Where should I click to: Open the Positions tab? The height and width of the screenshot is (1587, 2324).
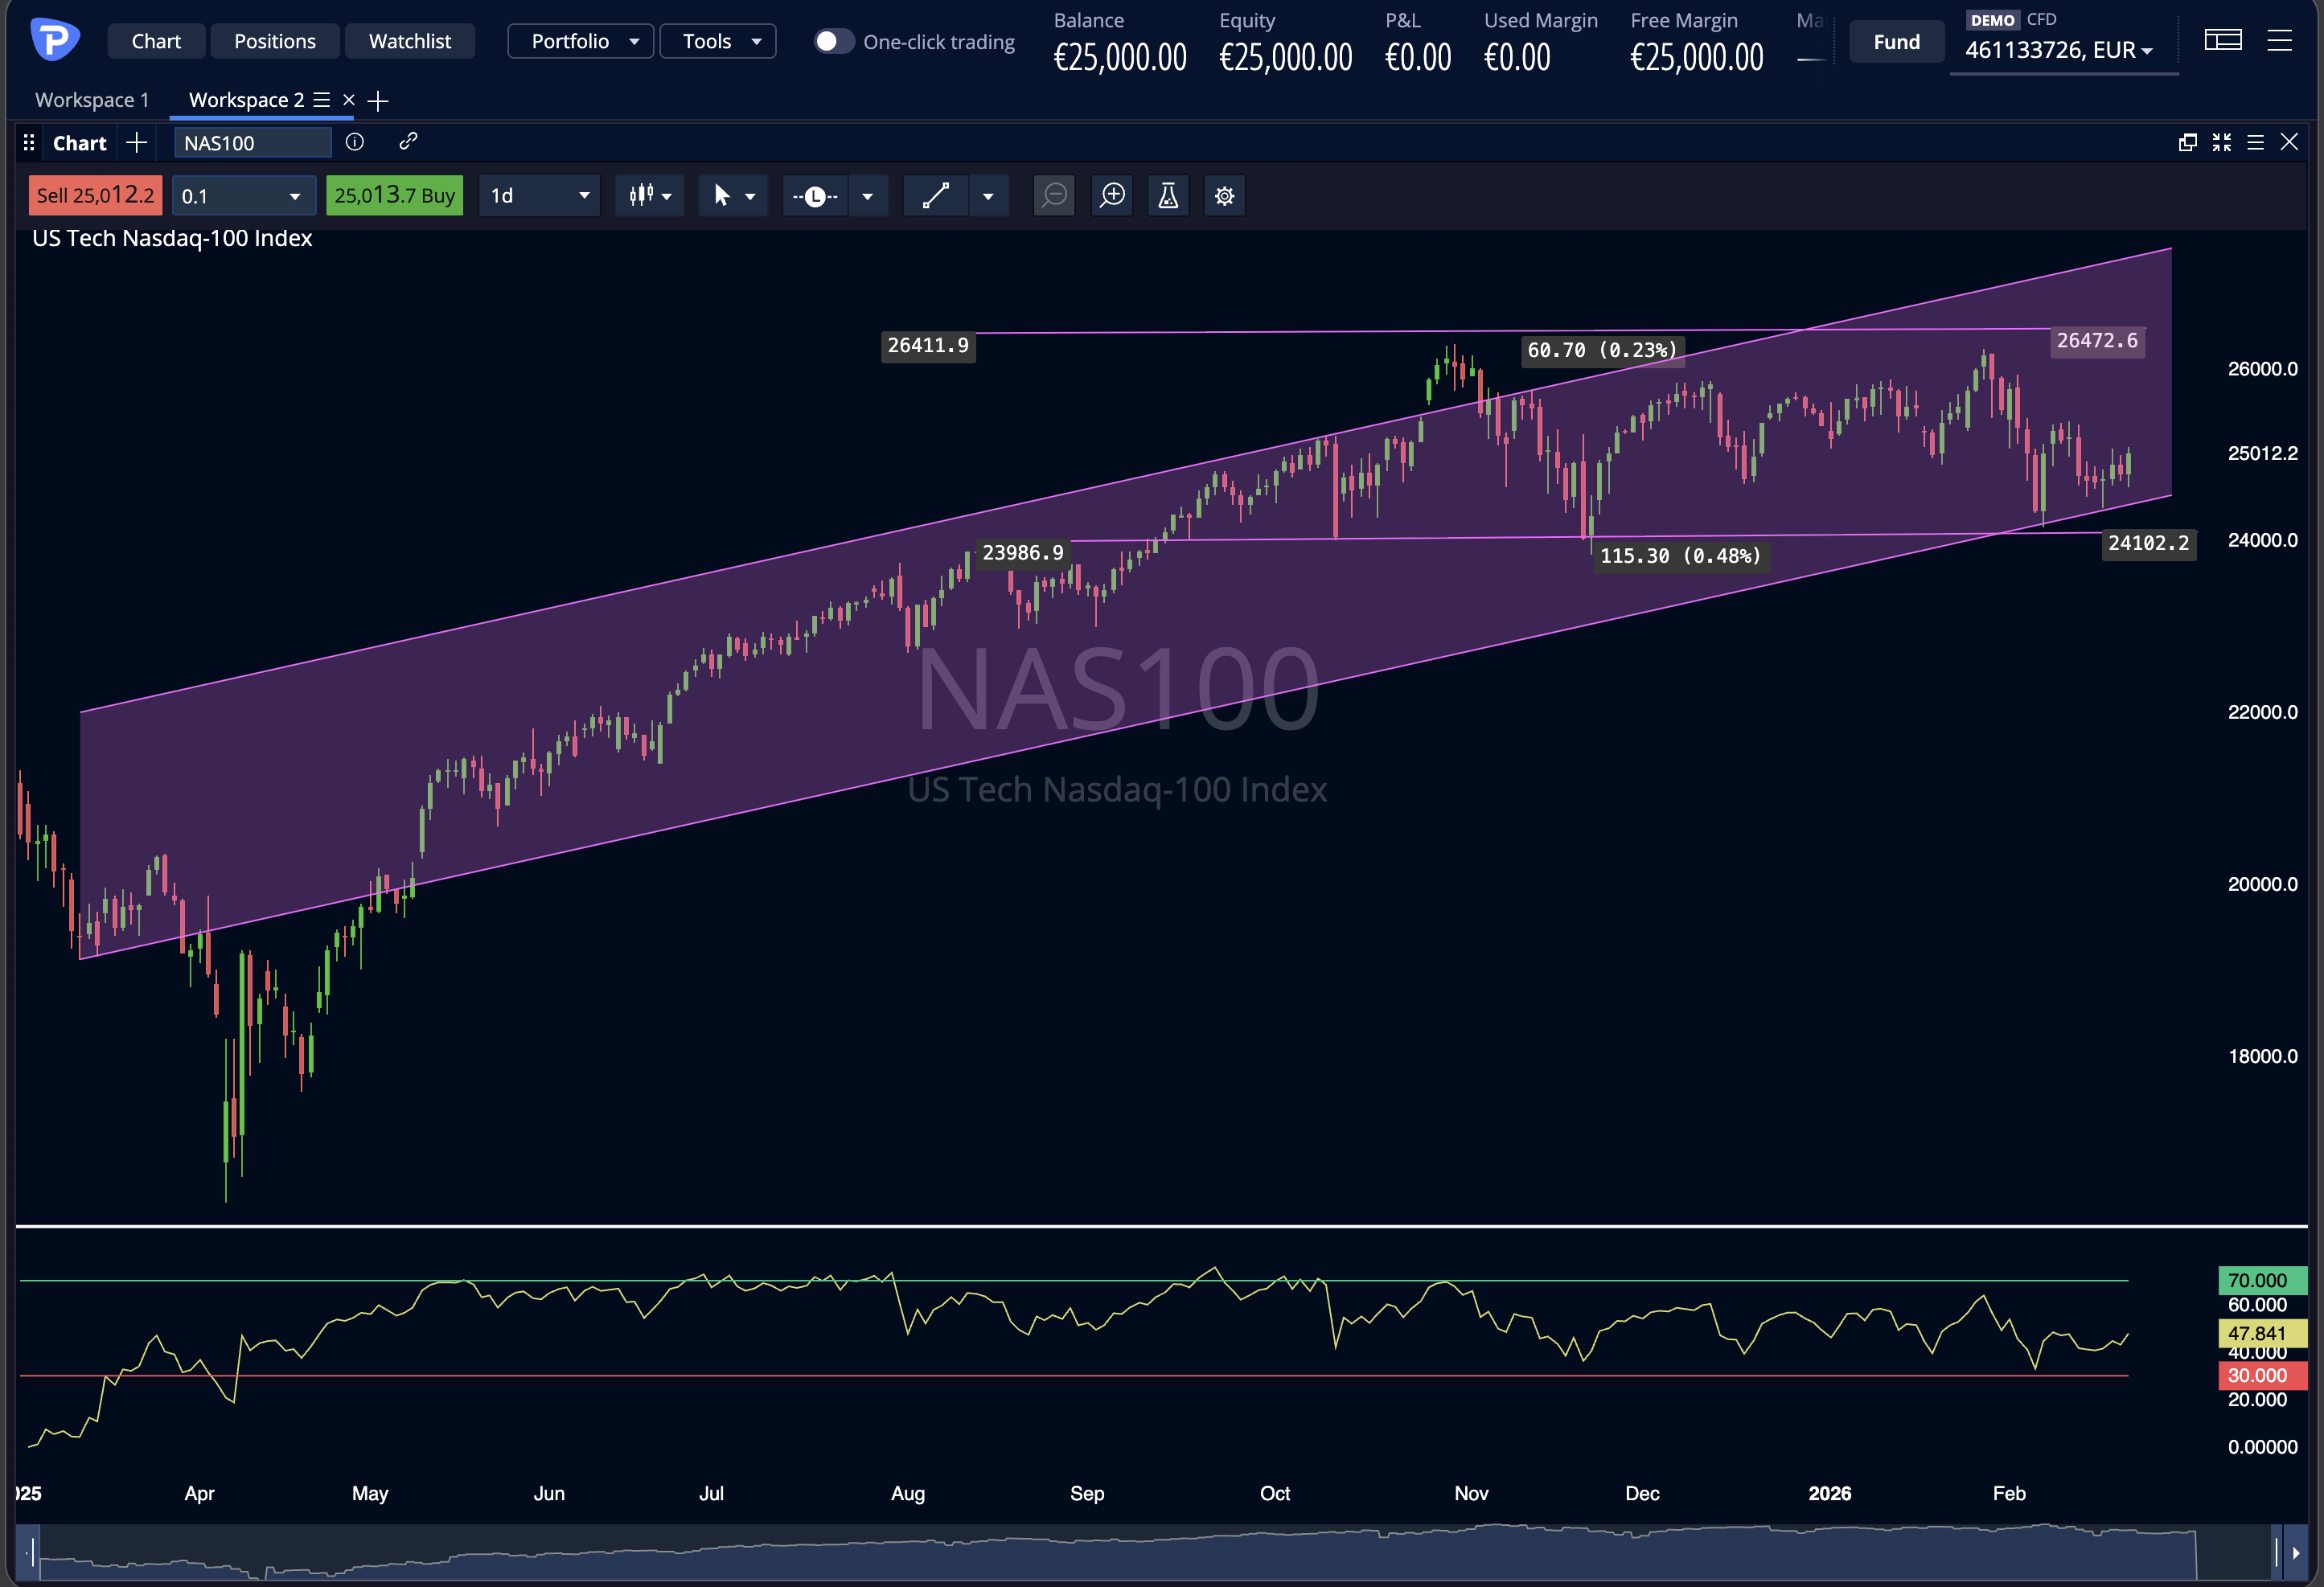click(x=275, y=41)
